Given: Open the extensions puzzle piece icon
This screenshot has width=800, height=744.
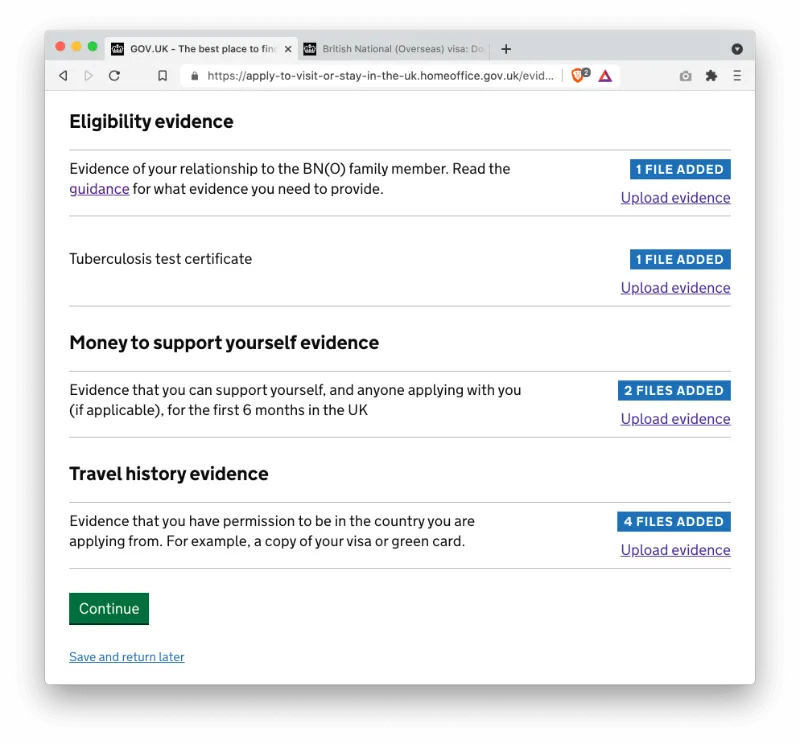Looking at the screenshot, I should [711, 76].
